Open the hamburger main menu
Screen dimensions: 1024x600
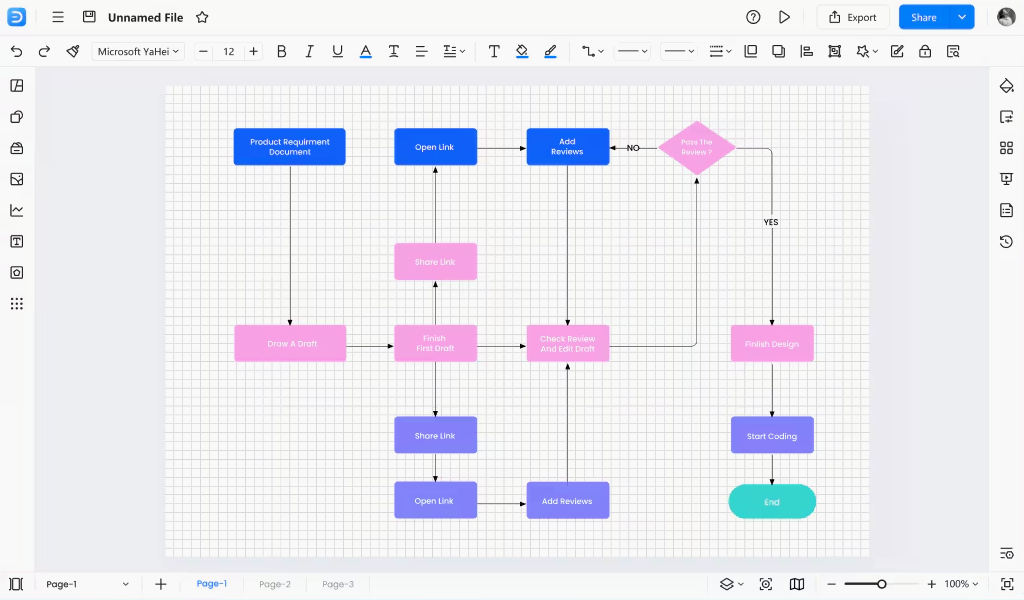[58, 18]
